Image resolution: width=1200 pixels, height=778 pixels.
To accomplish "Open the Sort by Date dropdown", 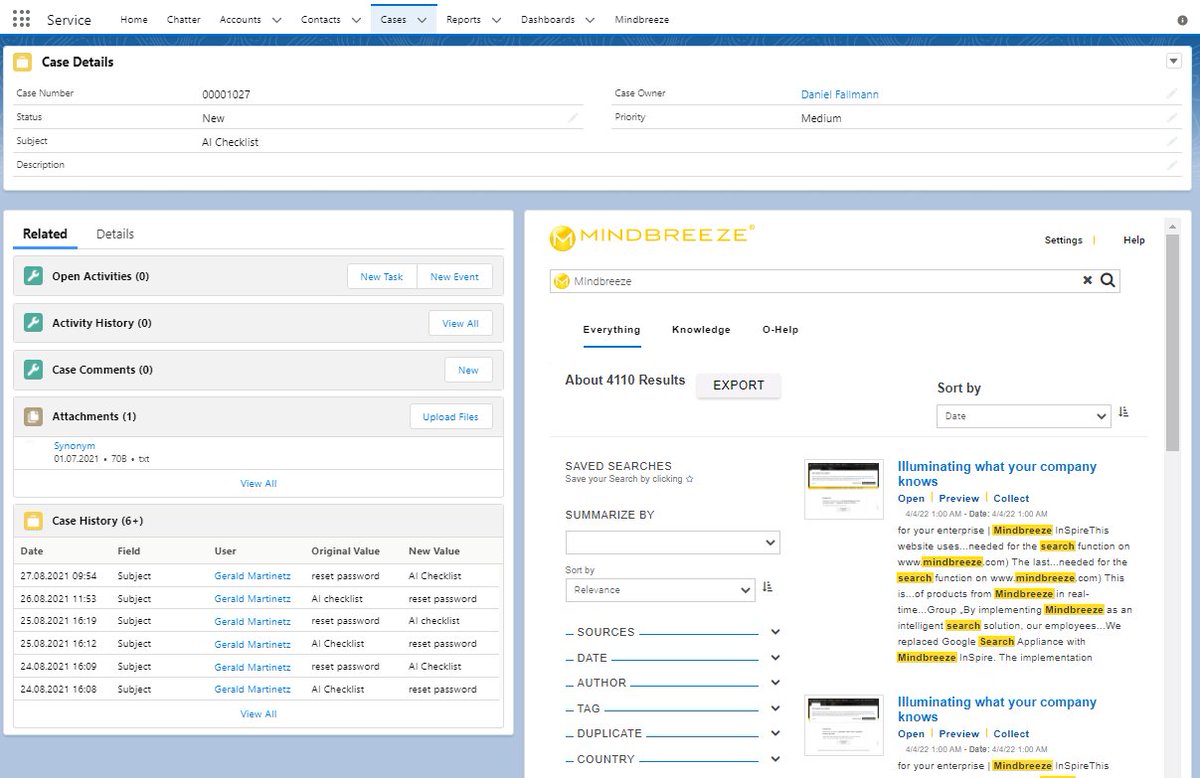I will point(1023,416).
